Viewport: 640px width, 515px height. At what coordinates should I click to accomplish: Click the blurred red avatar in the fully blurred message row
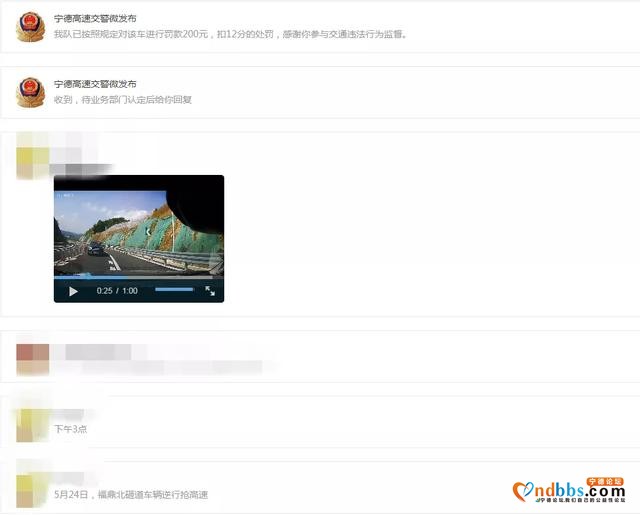[x=33, y=360]
